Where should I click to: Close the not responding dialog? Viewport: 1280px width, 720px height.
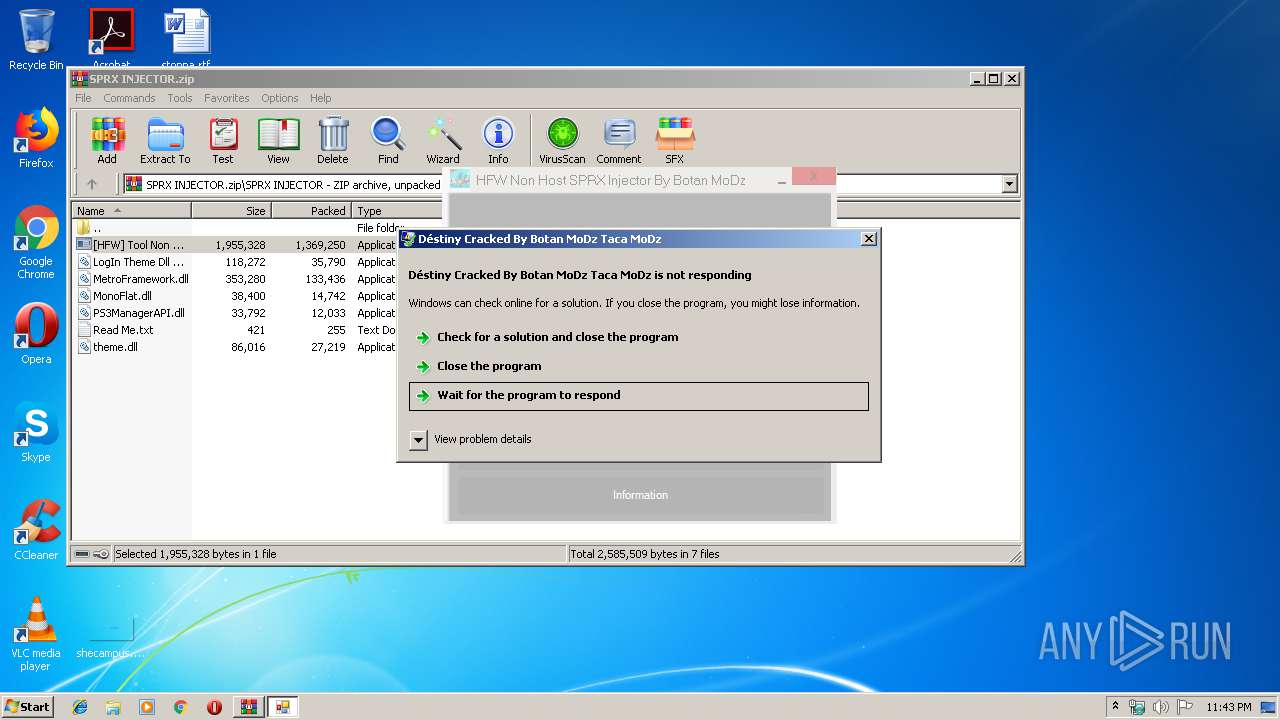point(869,238)
